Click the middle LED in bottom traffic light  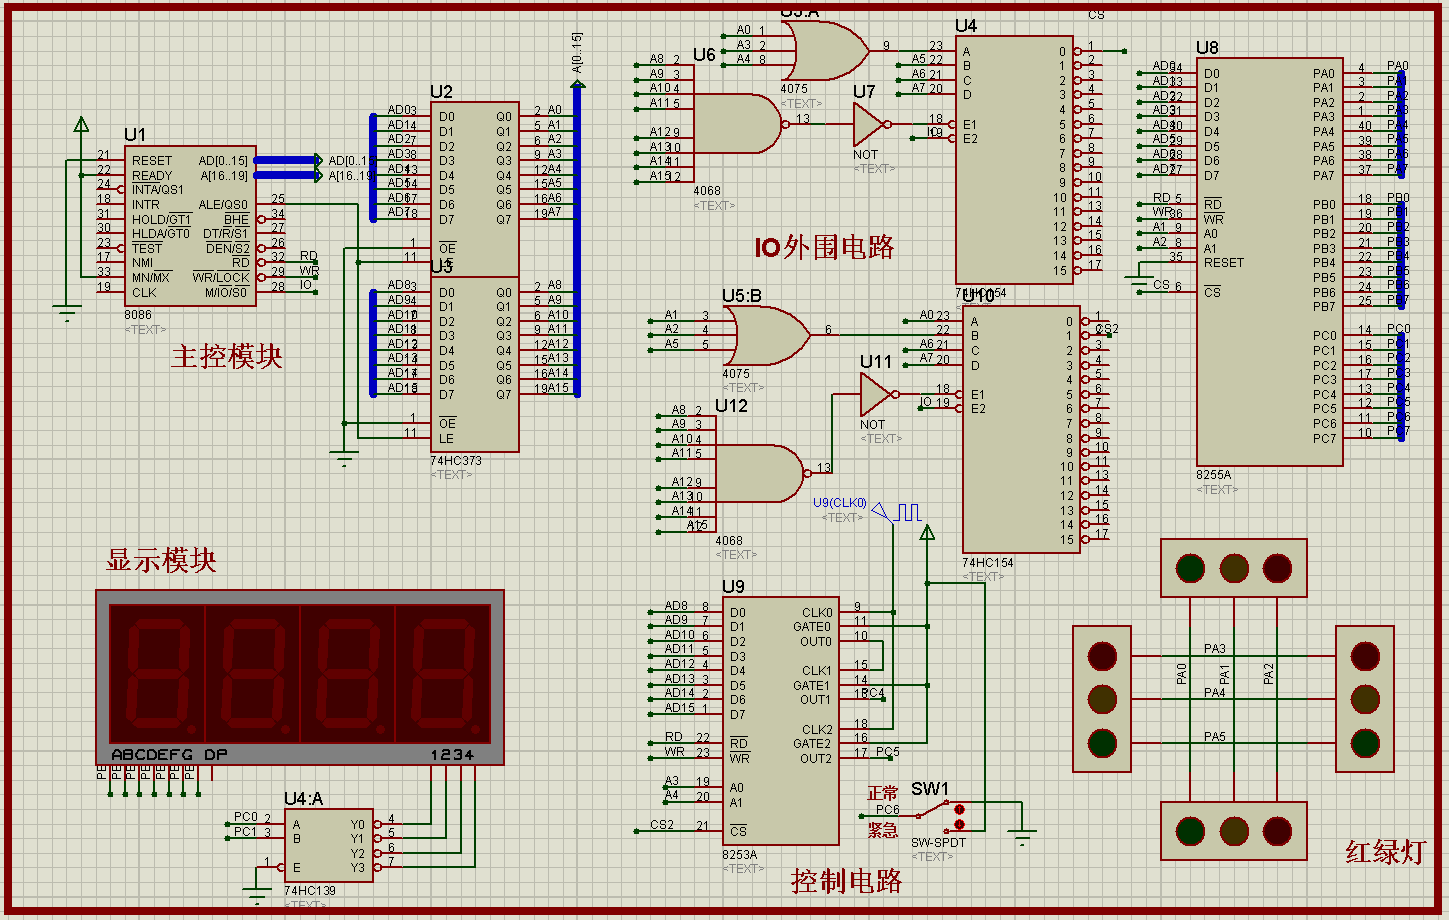(1234, 831)
